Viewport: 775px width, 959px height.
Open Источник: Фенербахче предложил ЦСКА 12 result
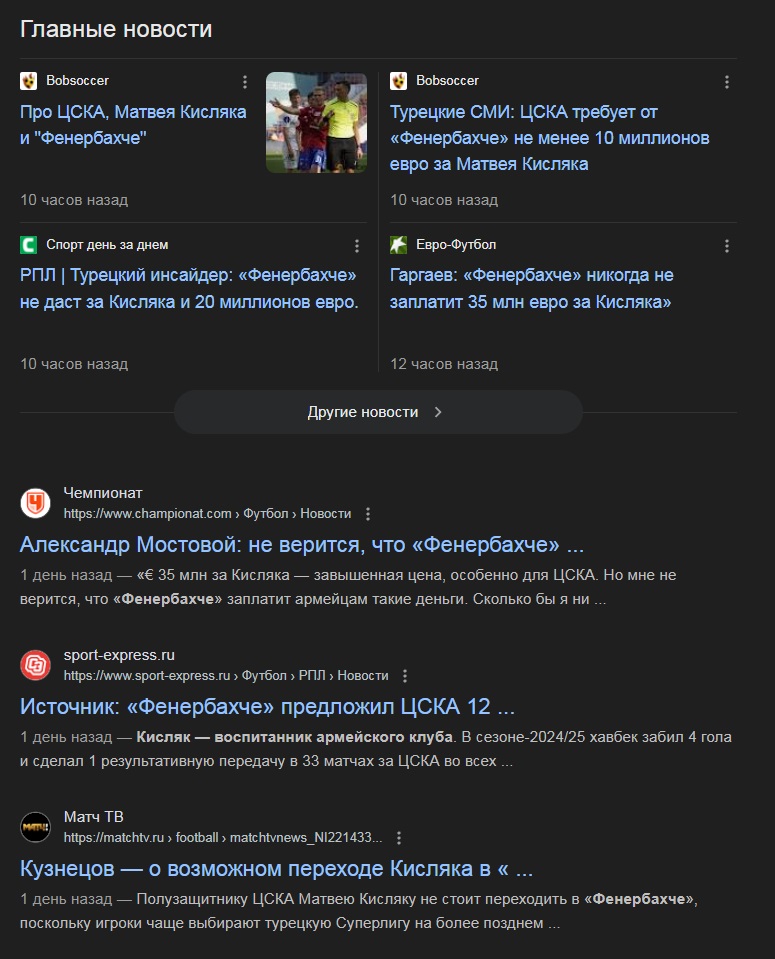pyautogui.click(x=267, y=706)
